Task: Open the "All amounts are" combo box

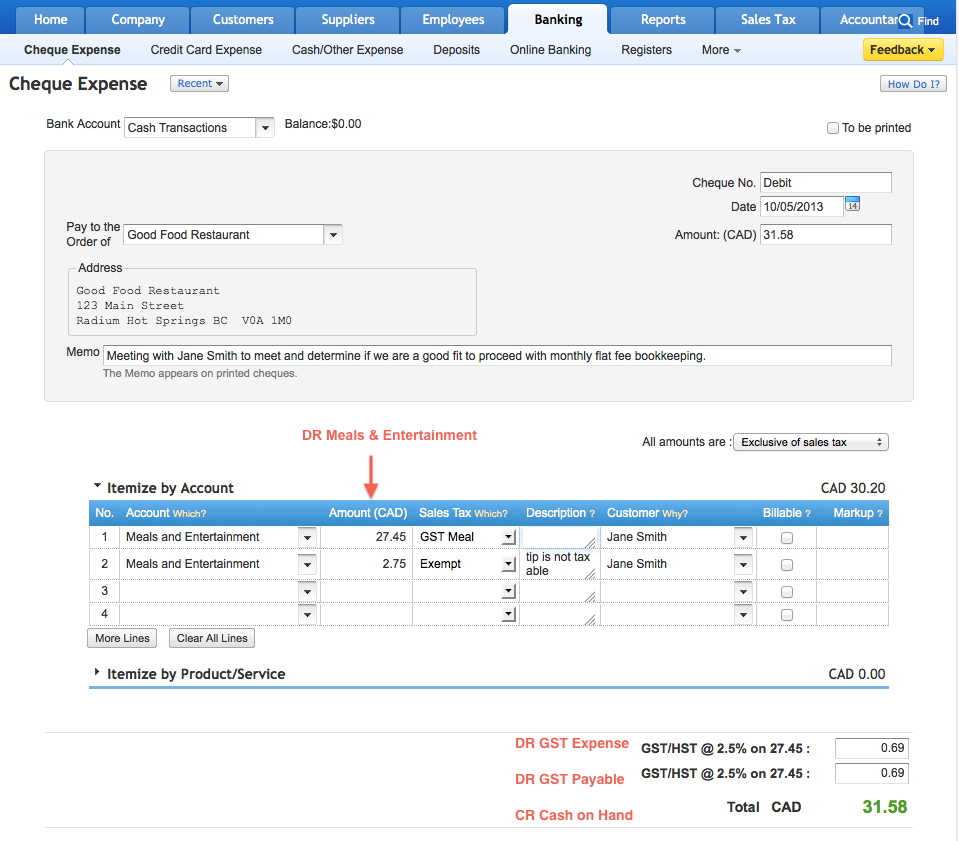Action: click(x=810, y=441)
